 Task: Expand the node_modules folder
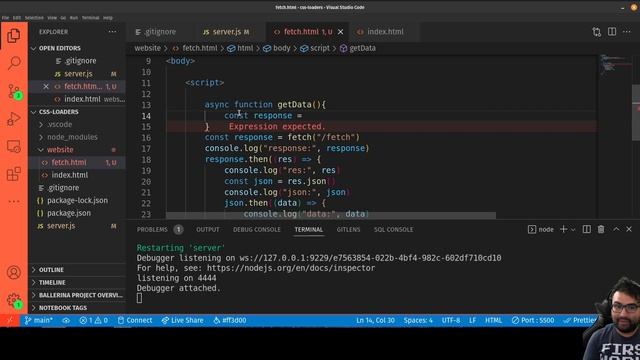tap(72, 137)
